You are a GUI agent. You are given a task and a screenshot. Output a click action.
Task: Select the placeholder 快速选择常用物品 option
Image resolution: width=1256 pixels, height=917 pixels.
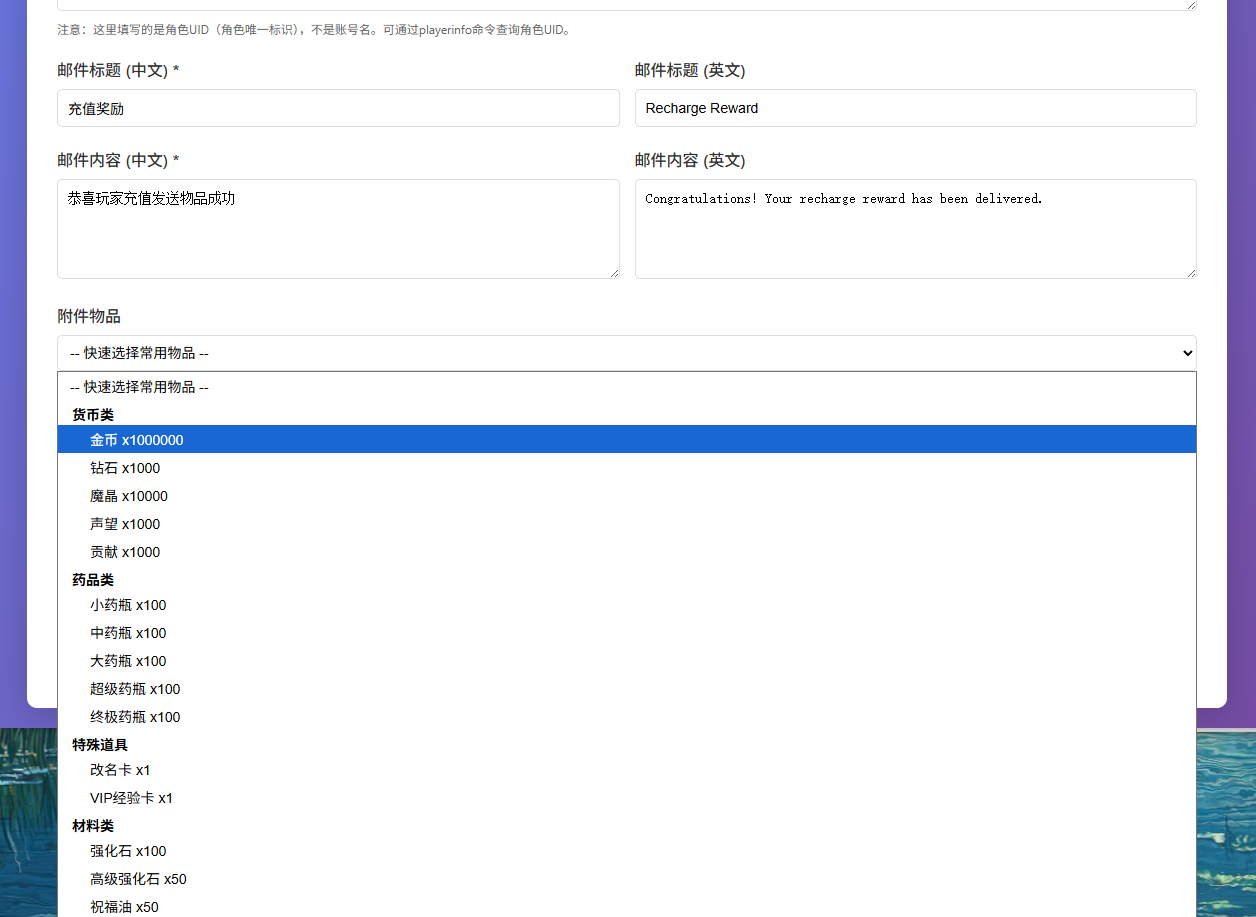tap(139, 387)
